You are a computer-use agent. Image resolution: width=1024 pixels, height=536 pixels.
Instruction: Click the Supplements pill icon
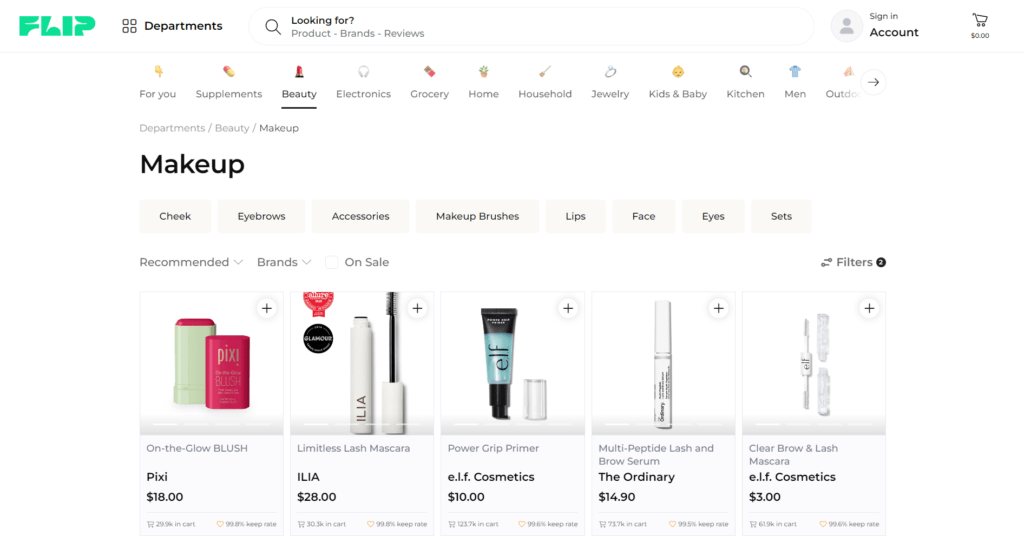coord(229,71)
